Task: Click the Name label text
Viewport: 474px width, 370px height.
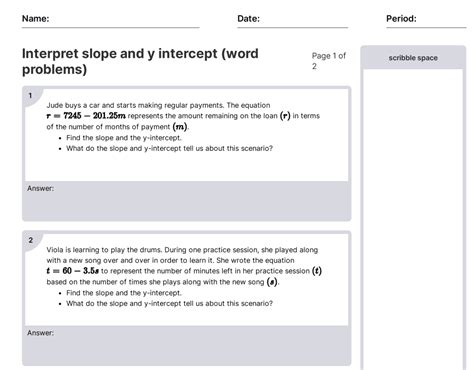Action: point(35,19)
